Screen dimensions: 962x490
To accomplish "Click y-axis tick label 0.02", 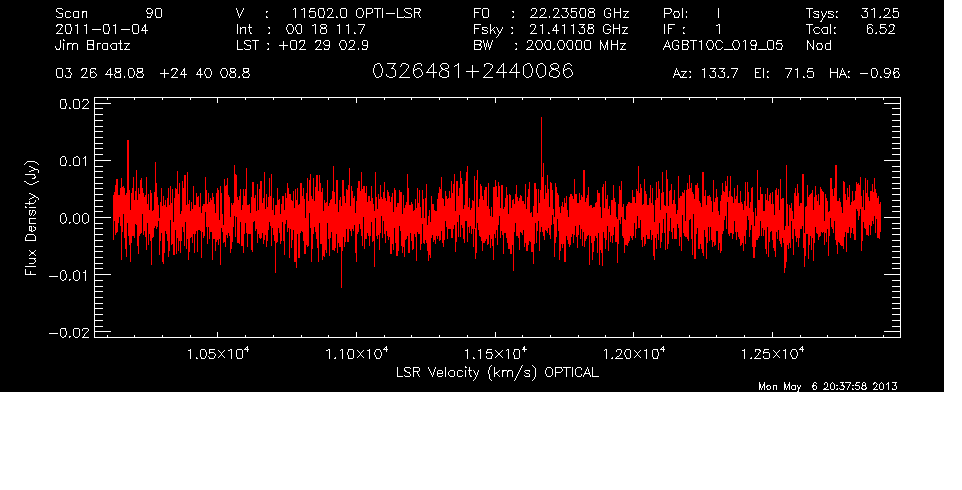I will click(74, 104).
